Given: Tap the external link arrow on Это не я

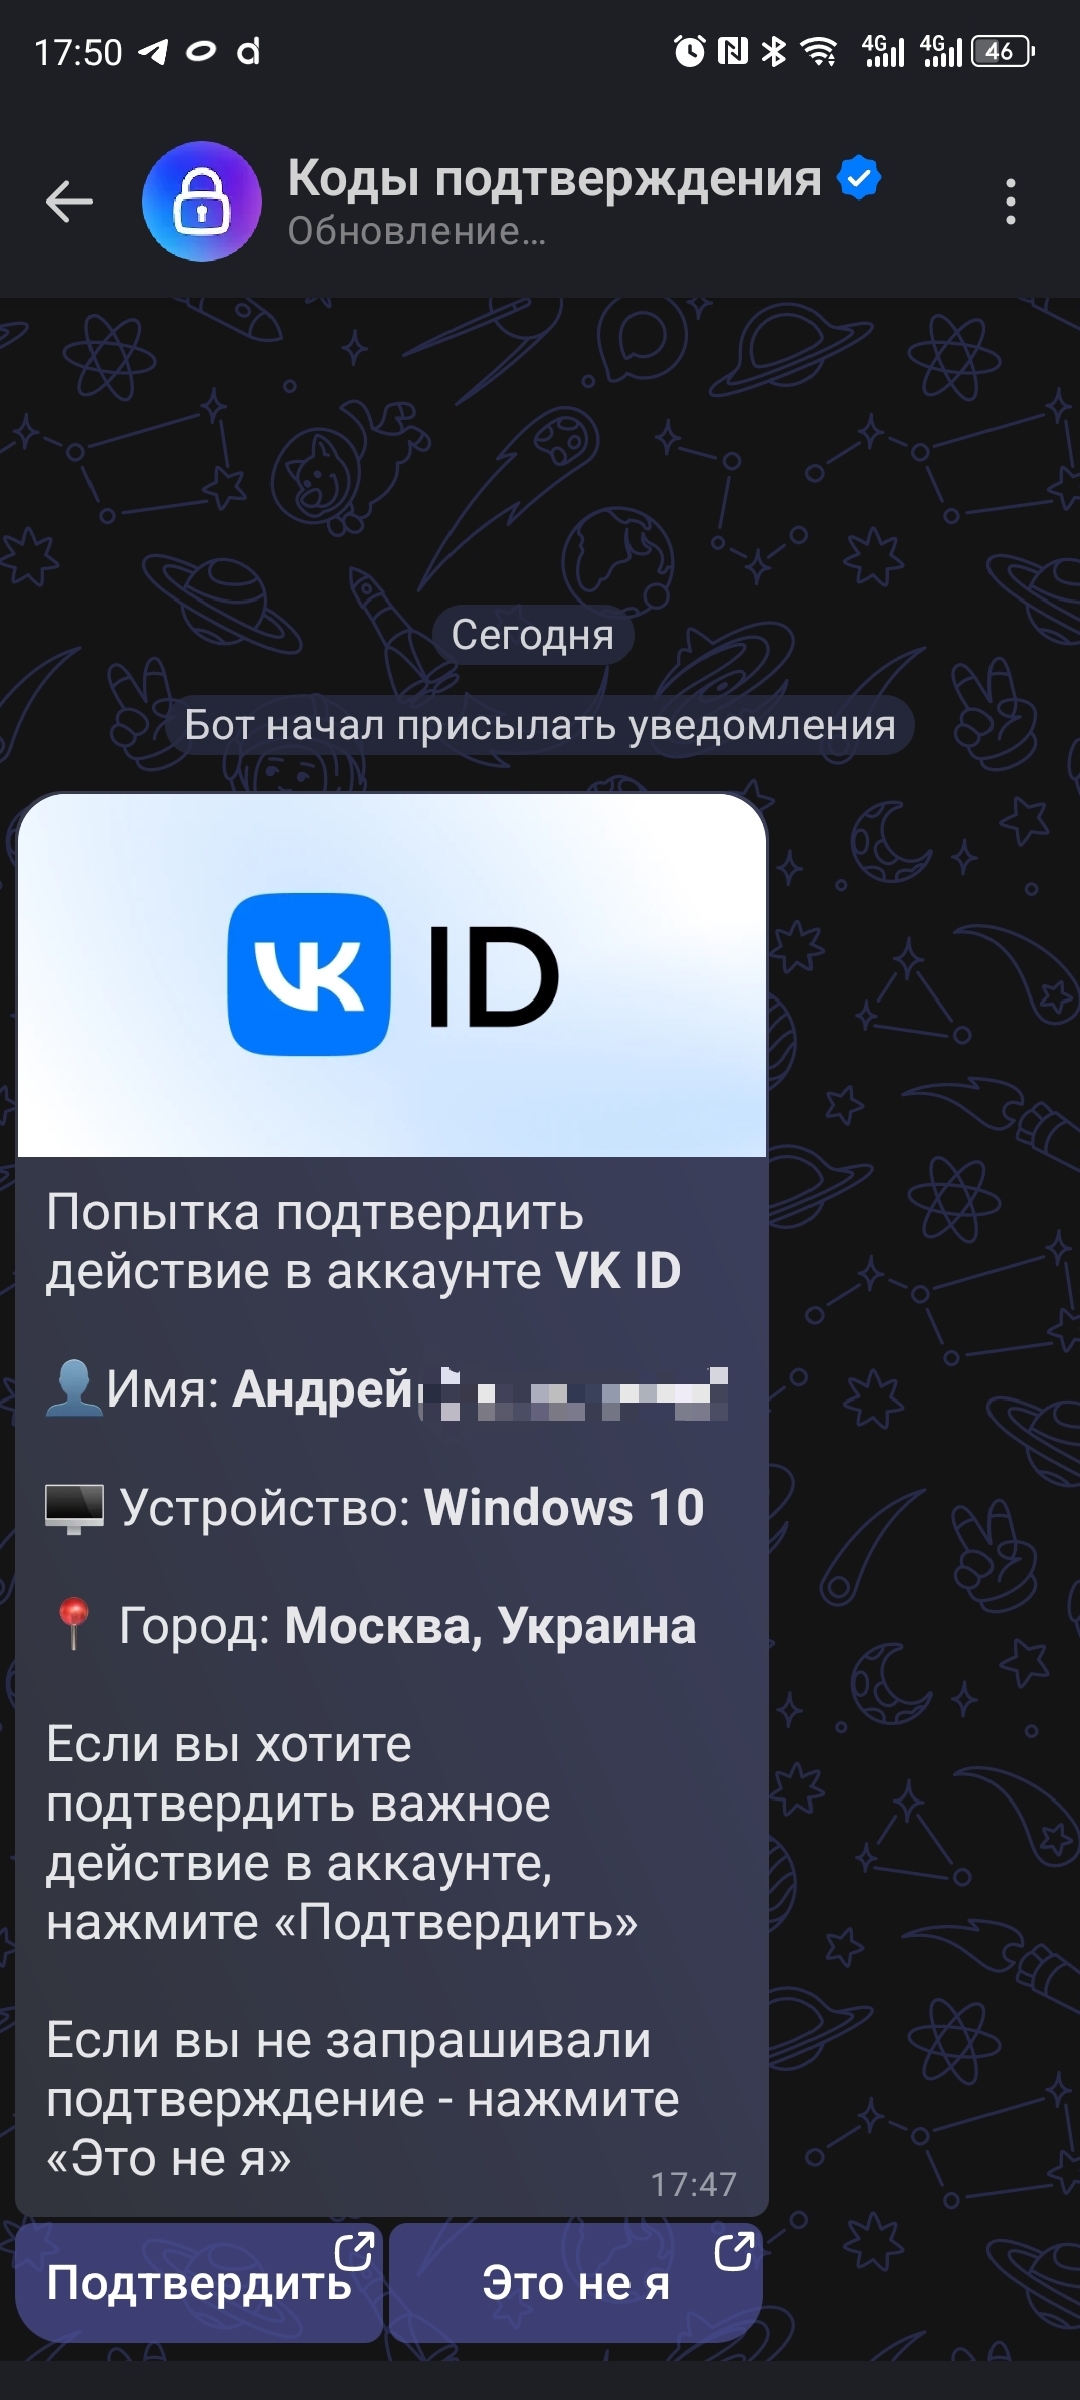Looking at the screenshot, I should 733,2252.
